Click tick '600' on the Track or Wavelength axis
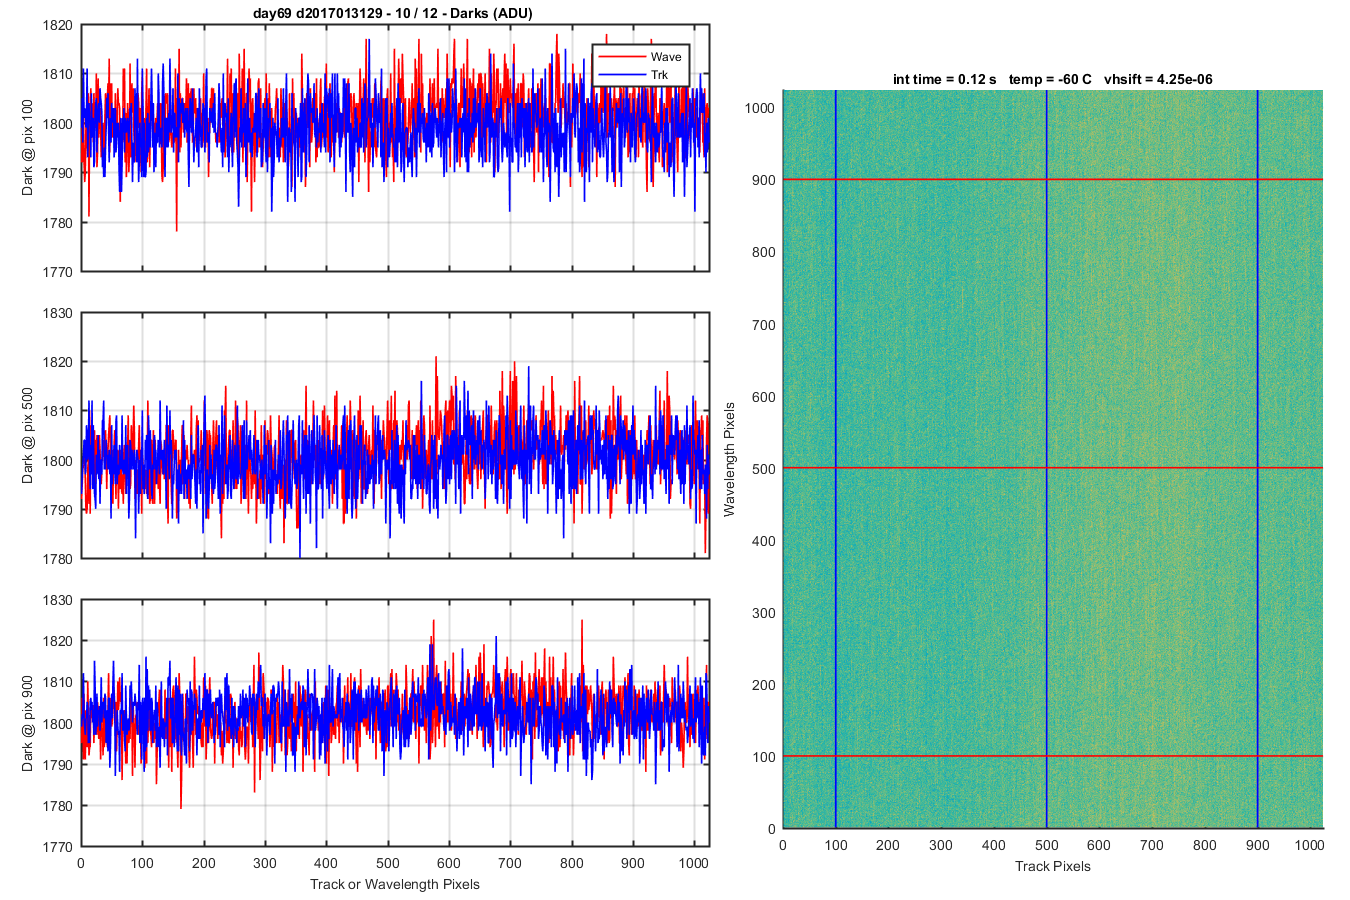Image resolution: width=1350 pixels, height=900 pixels. click(449, 863)
